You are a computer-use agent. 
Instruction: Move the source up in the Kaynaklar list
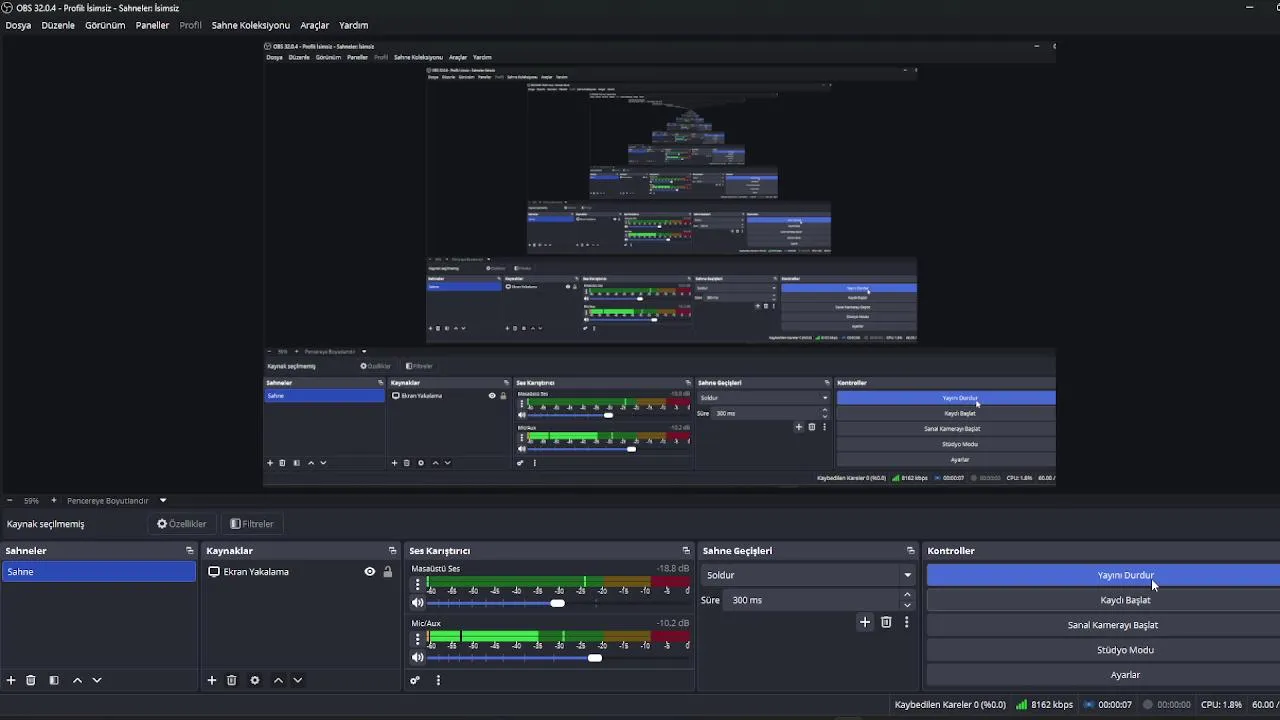click(278, 680)
